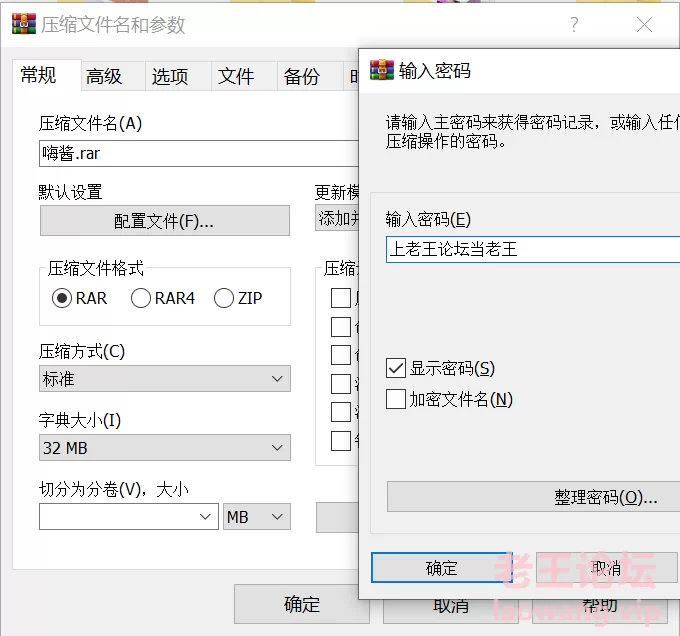680x636 pixels.
Task: Tick the first checkbox in compression options
Action: 341,298
